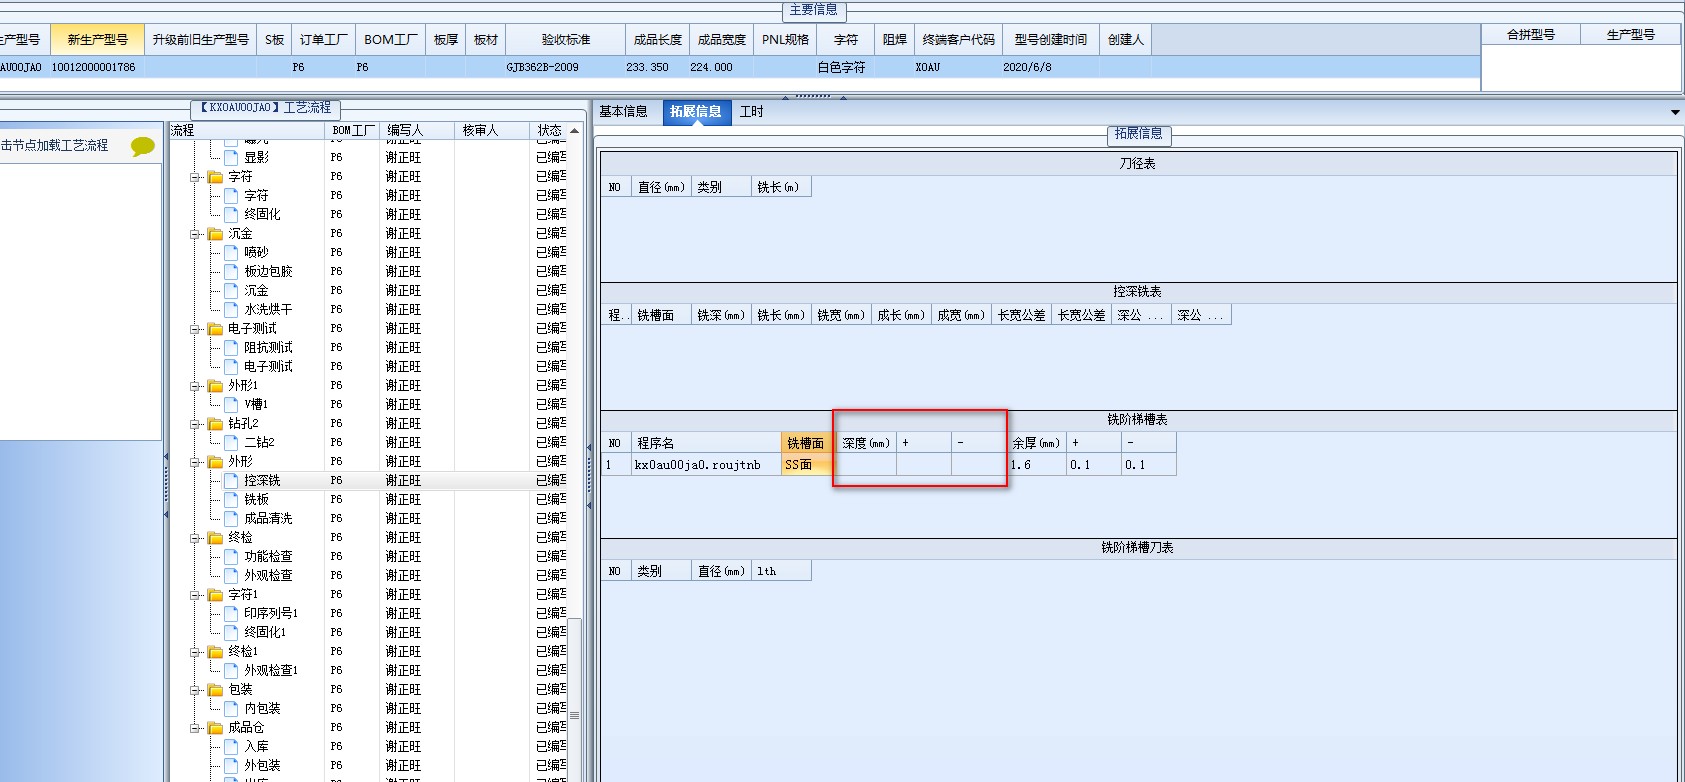Viewport: 1685px width, 782px height.
Task: Select the 拓展信息 tab
Action: [x=696, y=112]
